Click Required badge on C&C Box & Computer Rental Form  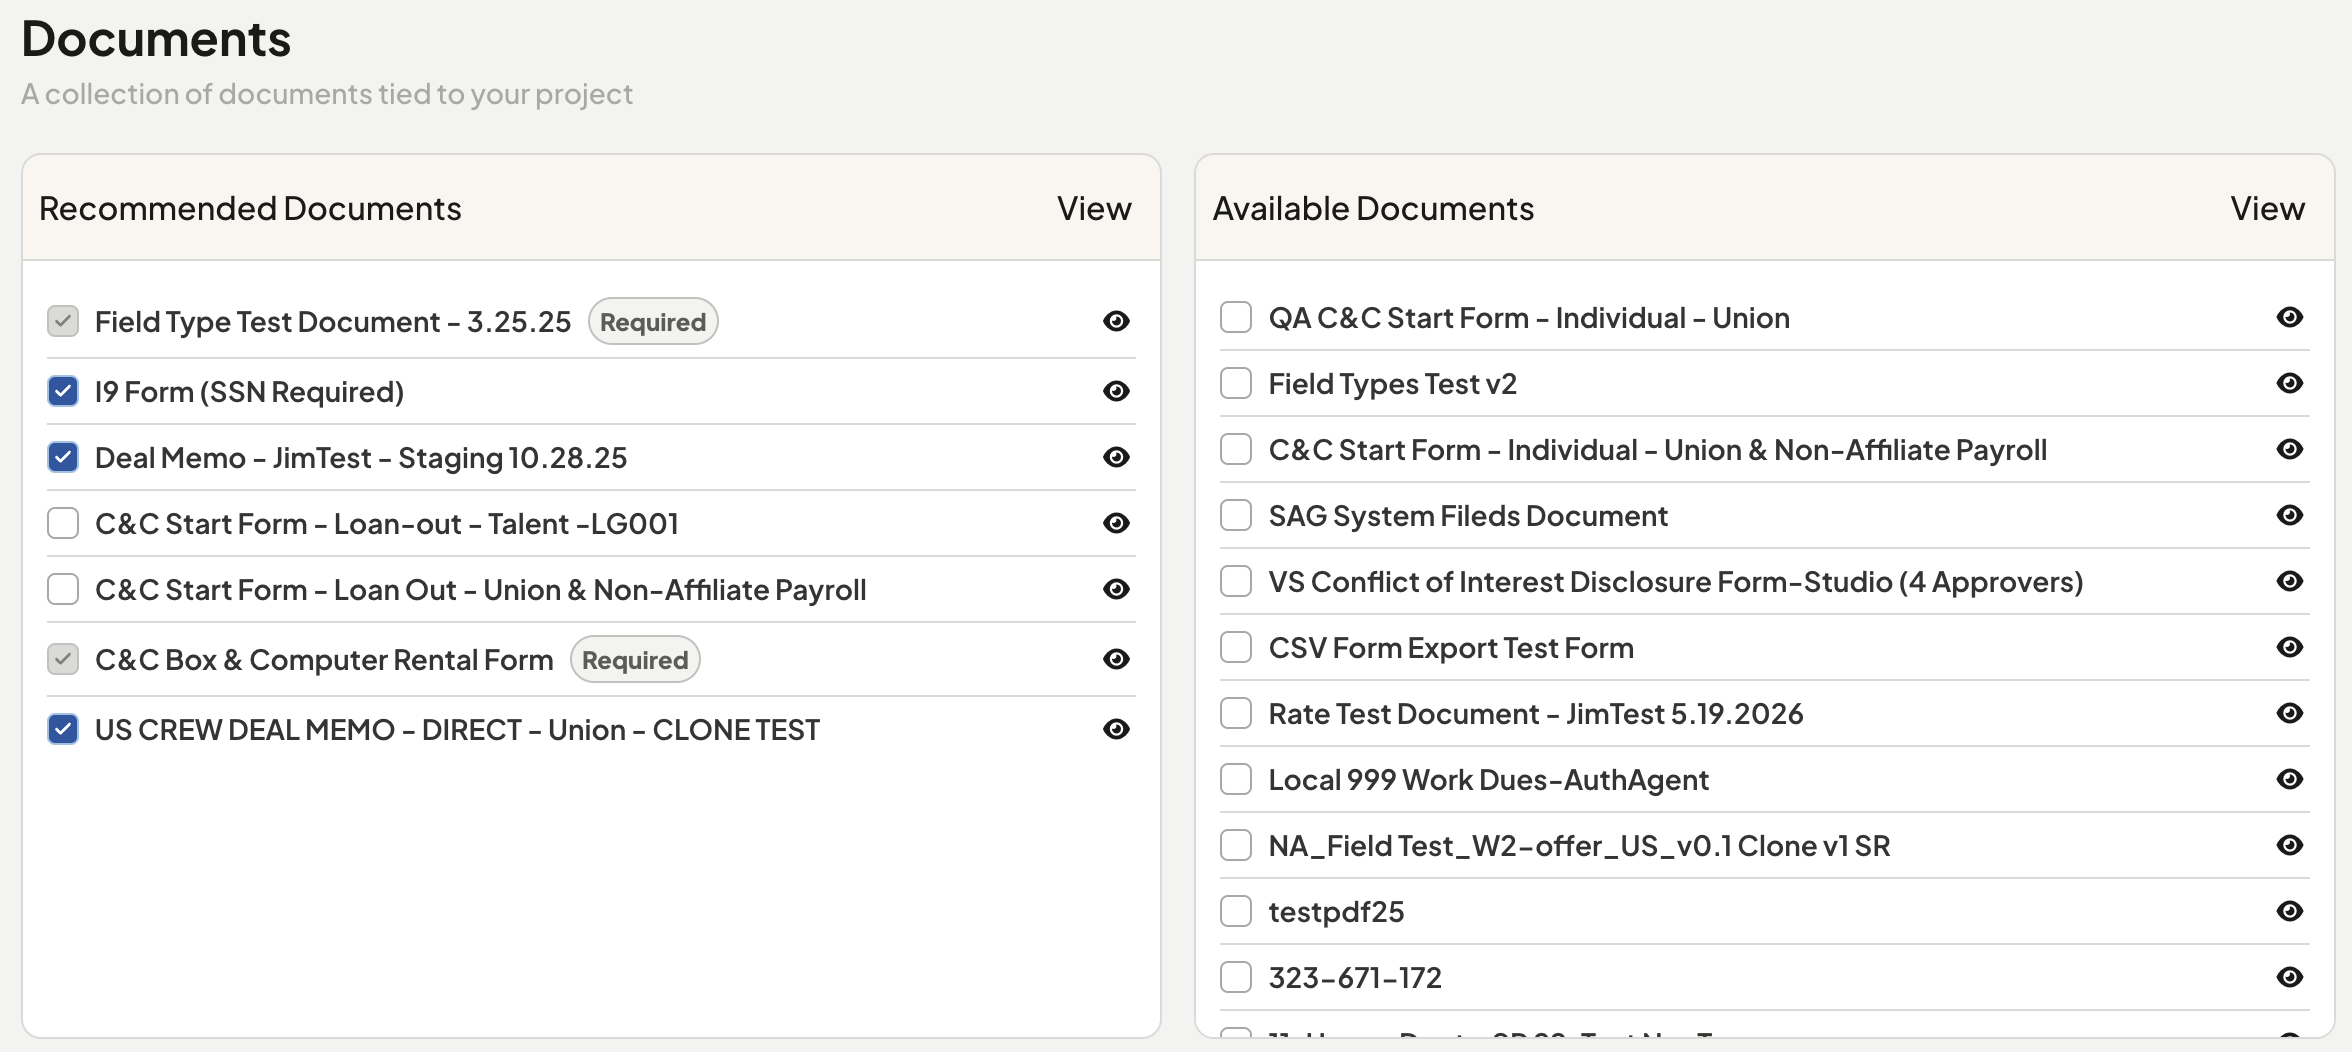tap(635, 660)
